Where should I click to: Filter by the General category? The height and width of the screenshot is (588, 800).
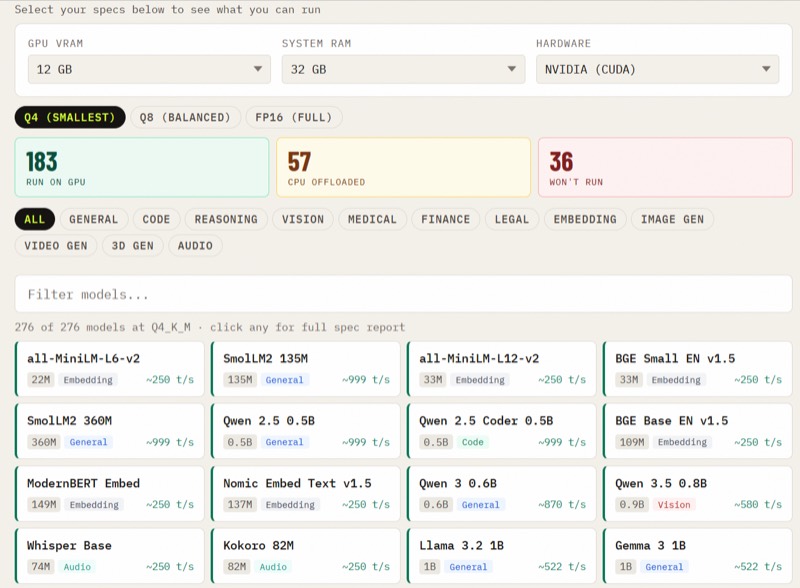[x=93, y=219]
